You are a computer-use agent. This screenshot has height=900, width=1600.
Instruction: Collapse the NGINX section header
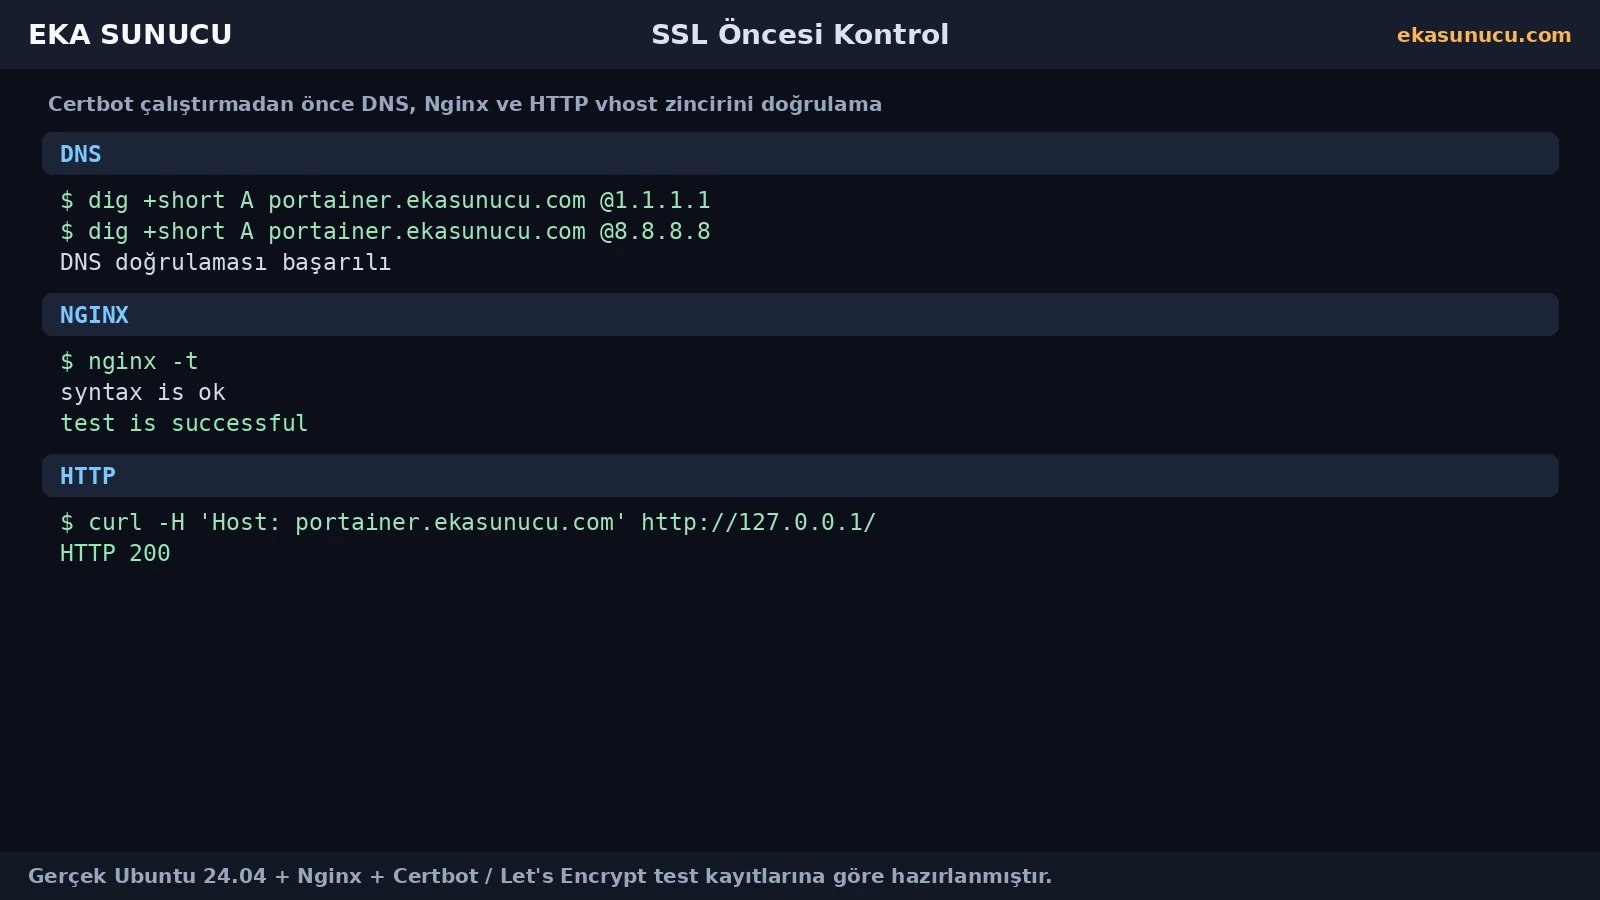(800, 315)
